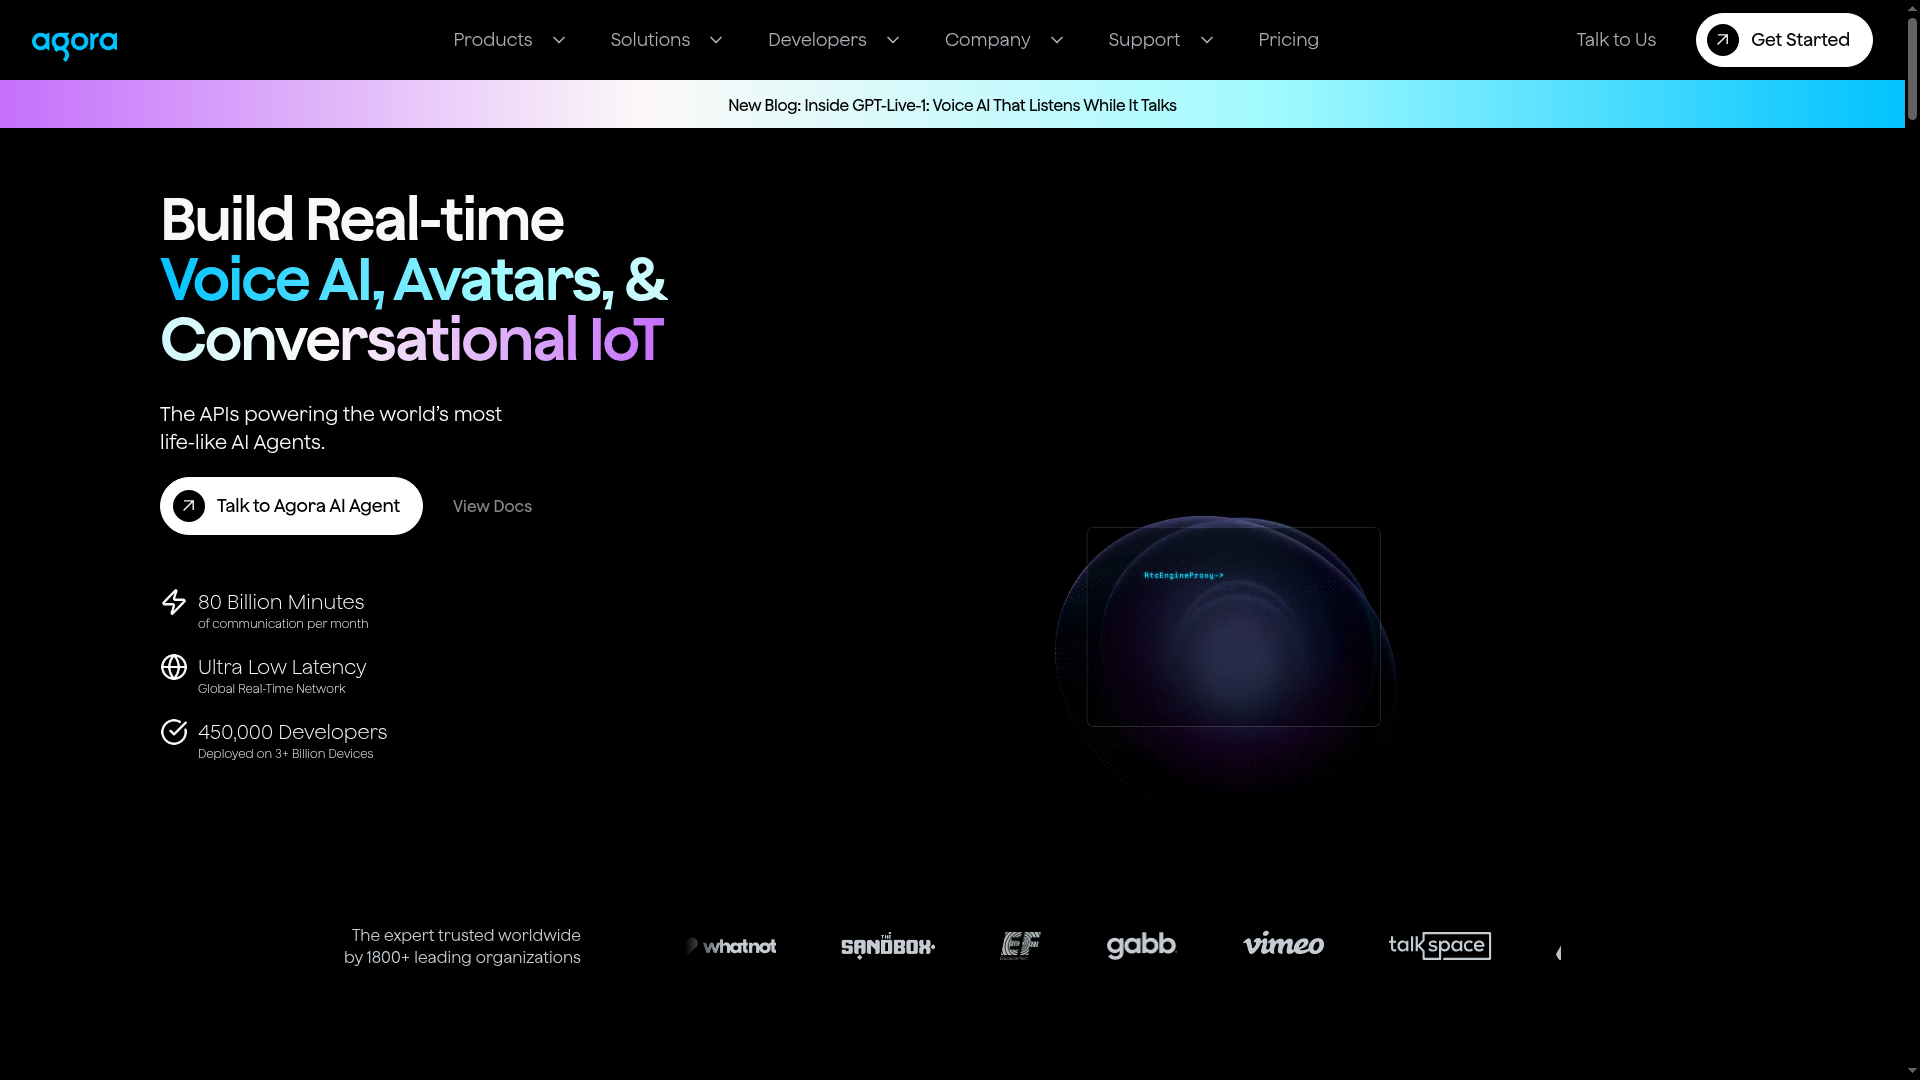The height and width of the screenshot is (1080, 1920).
Task: Click Talk to Agora AI Agent button
Action: (291, 506)
